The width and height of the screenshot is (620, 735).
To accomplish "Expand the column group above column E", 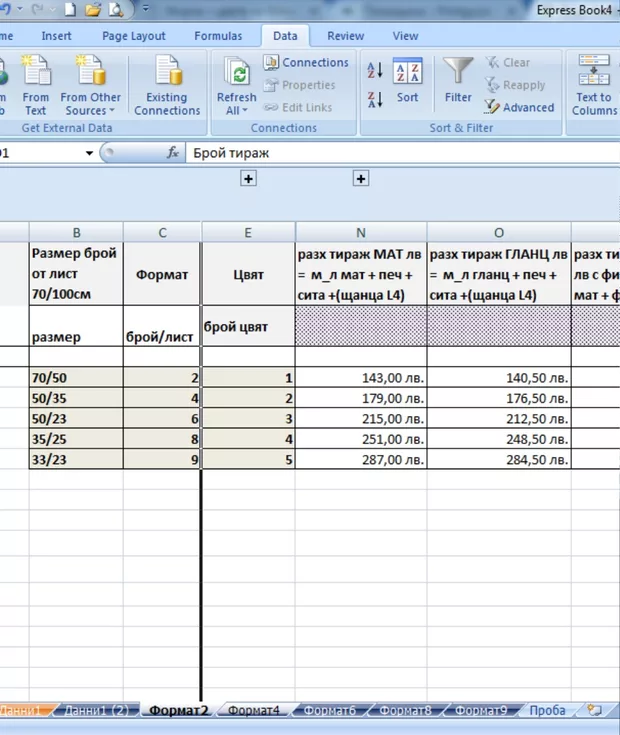I will coord(249,178).
